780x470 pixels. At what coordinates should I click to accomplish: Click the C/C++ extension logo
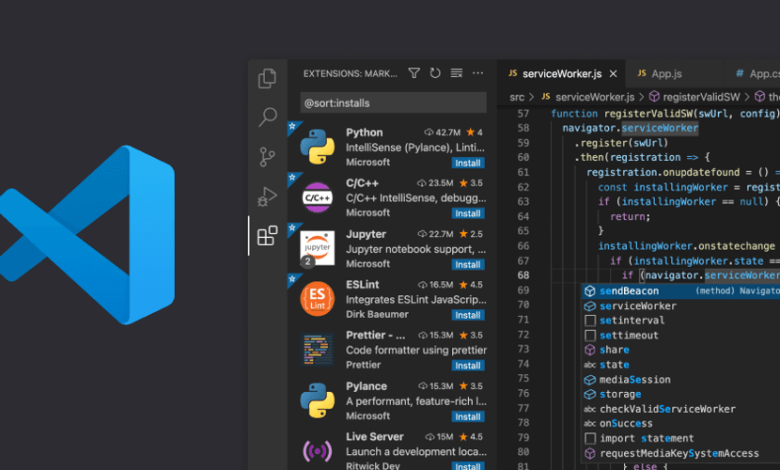coord(317,197)
